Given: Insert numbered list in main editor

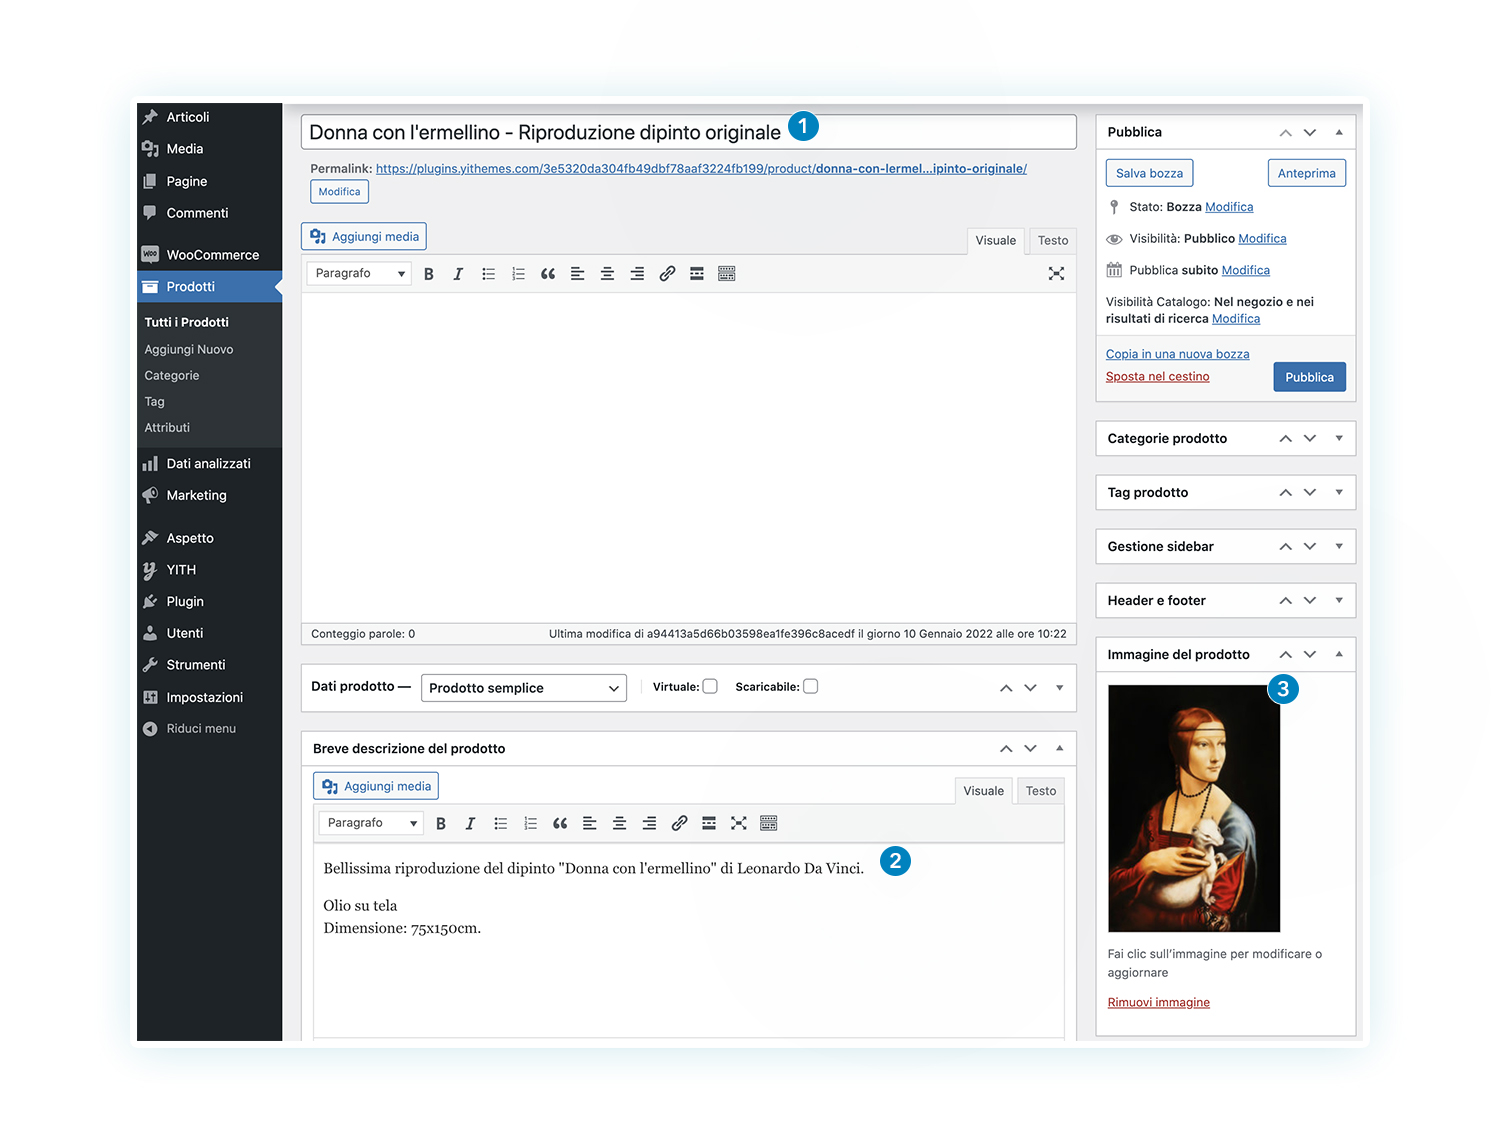Looking at the screenshot, I should tap(518, 274).
